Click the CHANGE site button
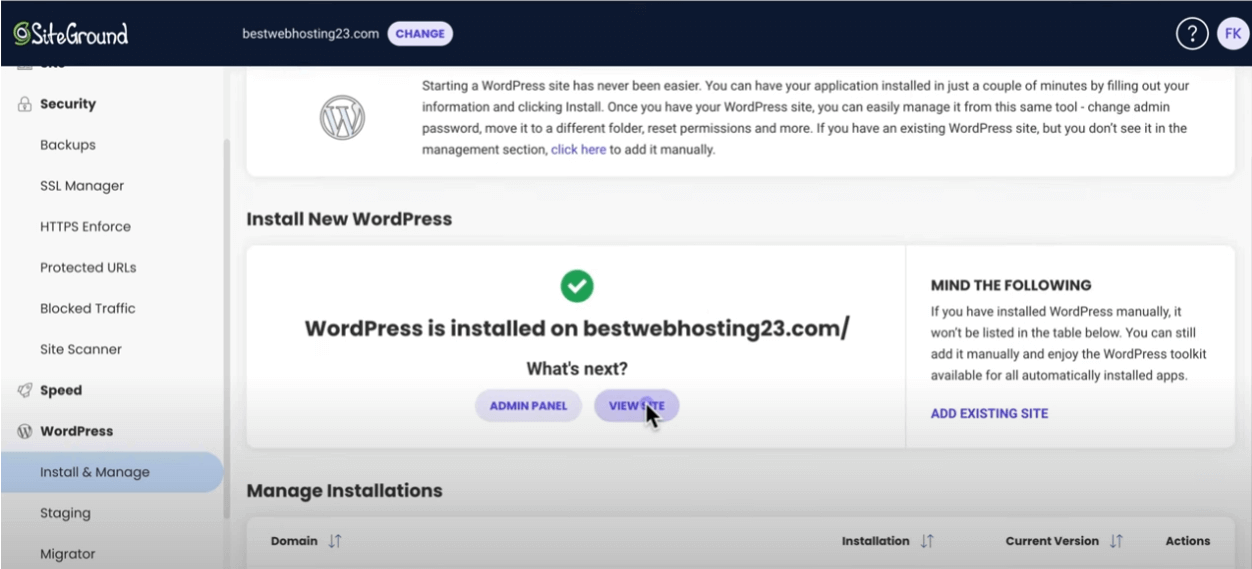1252x569 pixels. click(x=420, y=34)
